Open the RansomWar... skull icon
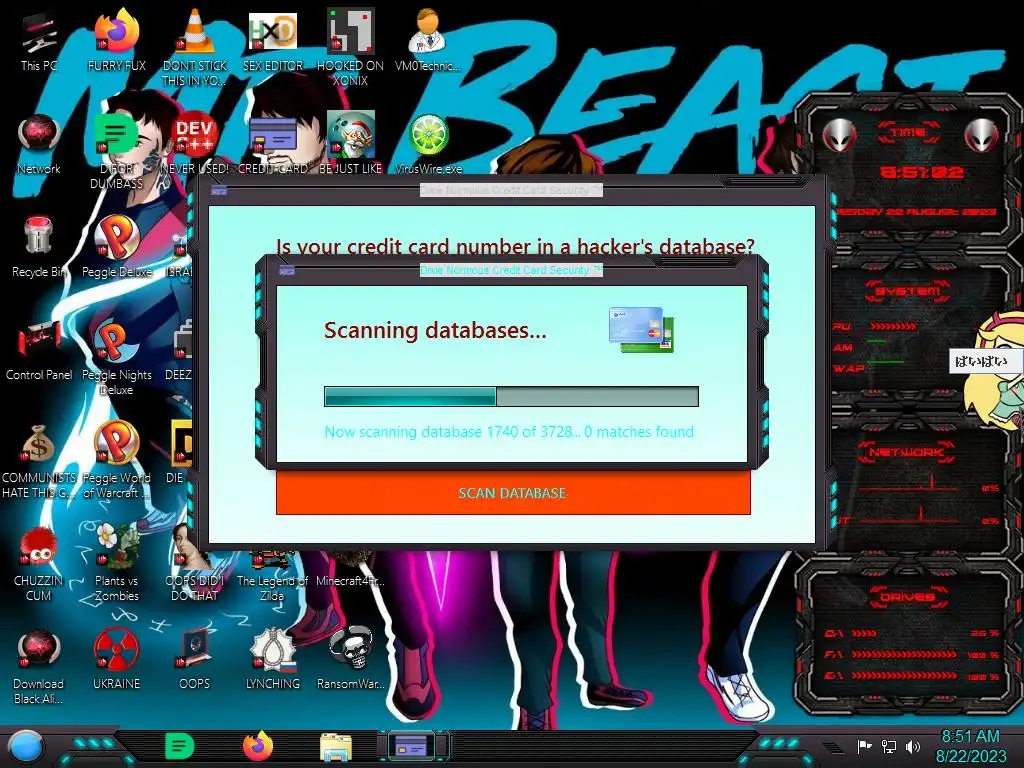The image size is (1024, 768). point(350,660)
